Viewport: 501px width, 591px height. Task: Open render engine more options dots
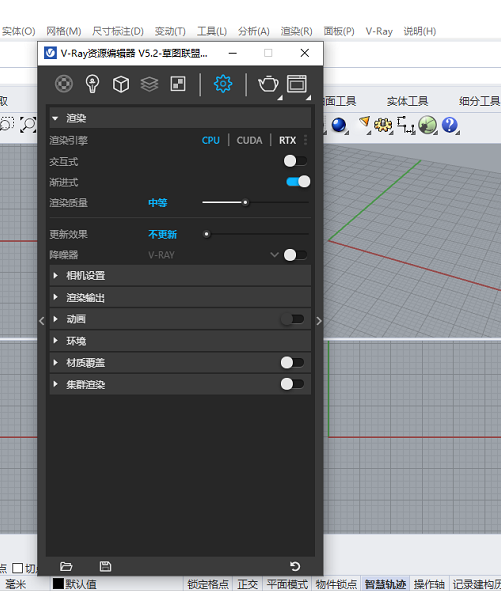pos(305,140)
